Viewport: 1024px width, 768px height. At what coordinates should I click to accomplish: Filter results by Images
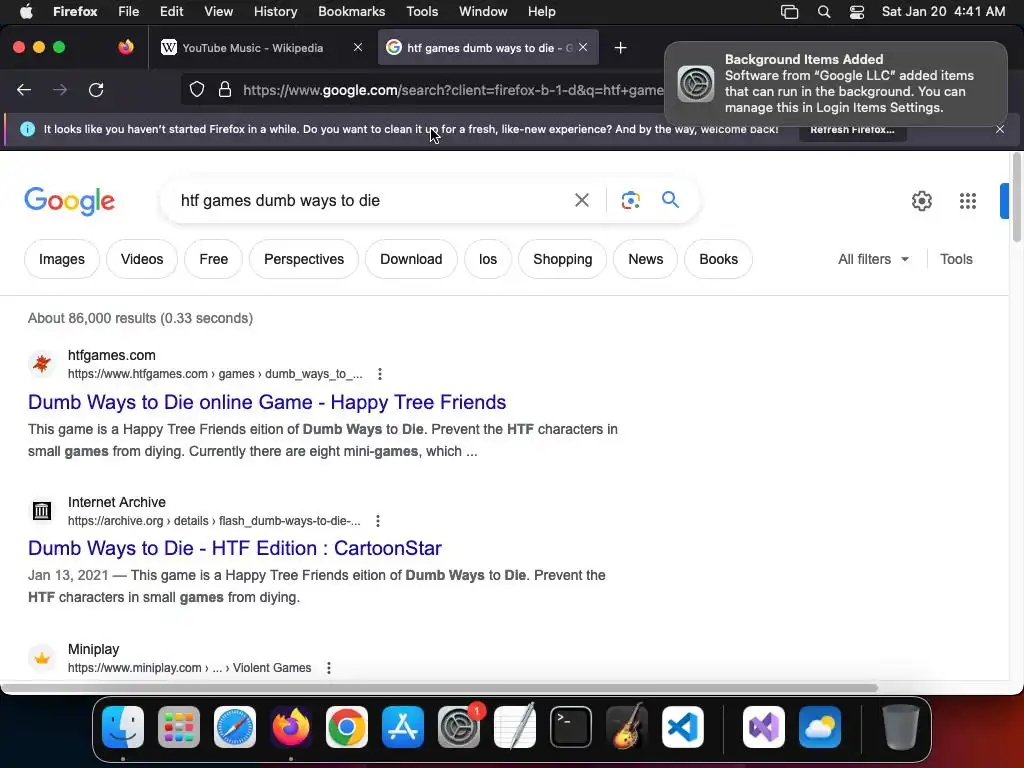click(x=62, y=259)
